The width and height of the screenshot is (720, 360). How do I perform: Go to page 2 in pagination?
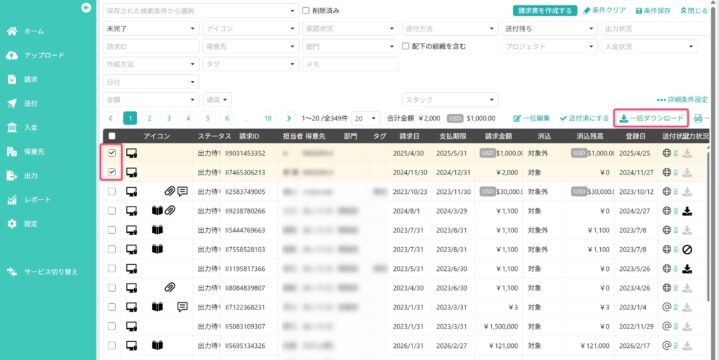pyautogui.click(x=150, y=118)
